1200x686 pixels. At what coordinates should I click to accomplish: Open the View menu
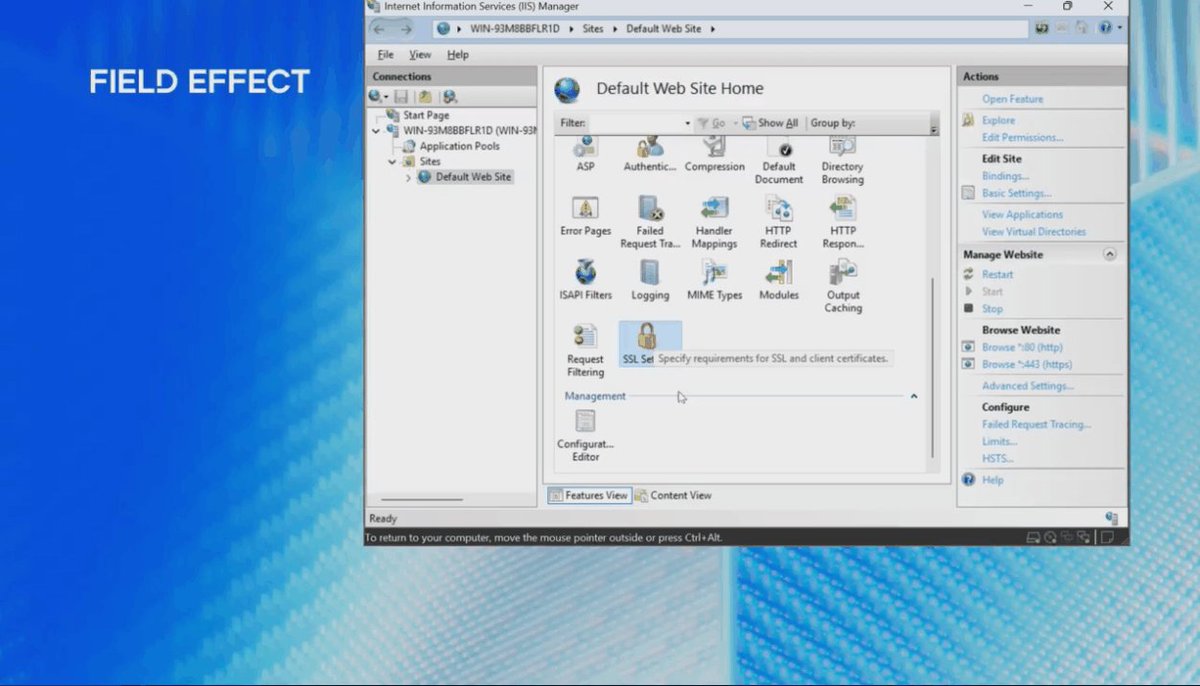point(420,55)
